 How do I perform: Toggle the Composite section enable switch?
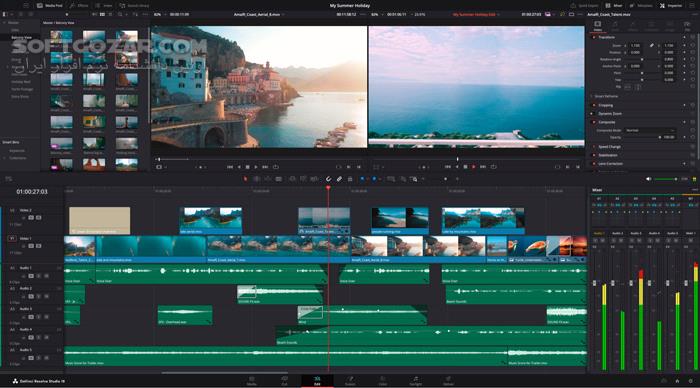tap(594, 122)
